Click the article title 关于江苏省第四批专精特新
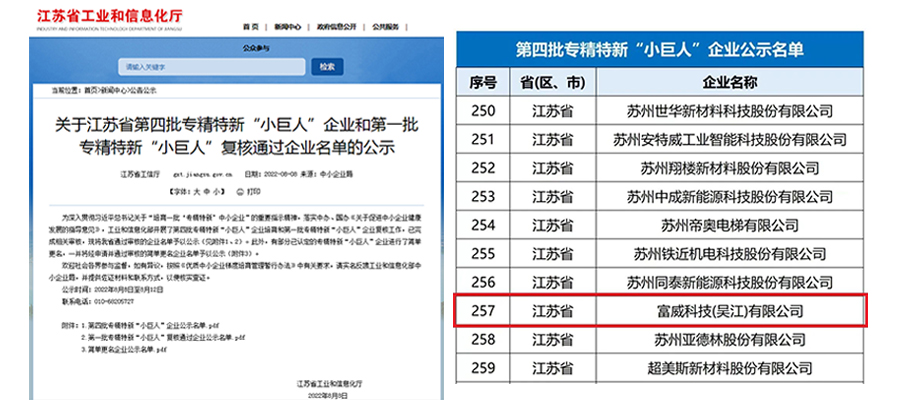The image size is (900, 400). coord(236,136)
